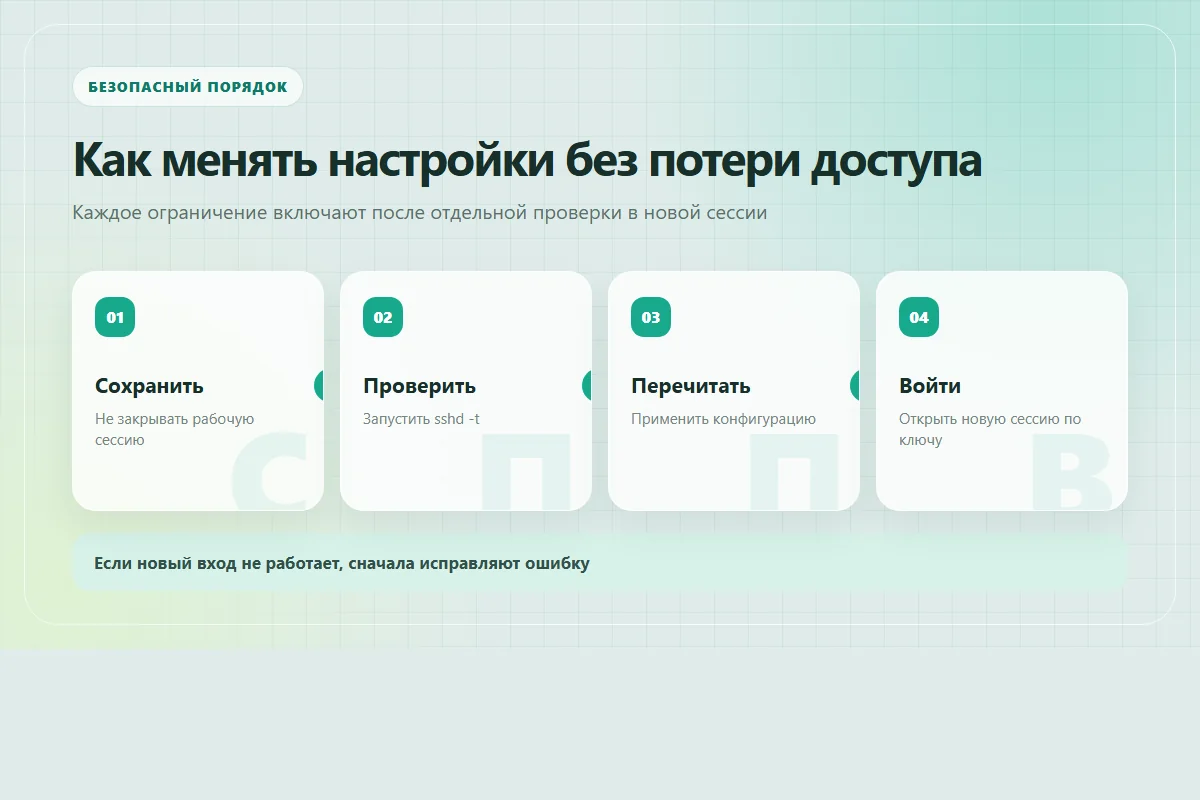Select the Войти card title

click(x=930, y=386)
